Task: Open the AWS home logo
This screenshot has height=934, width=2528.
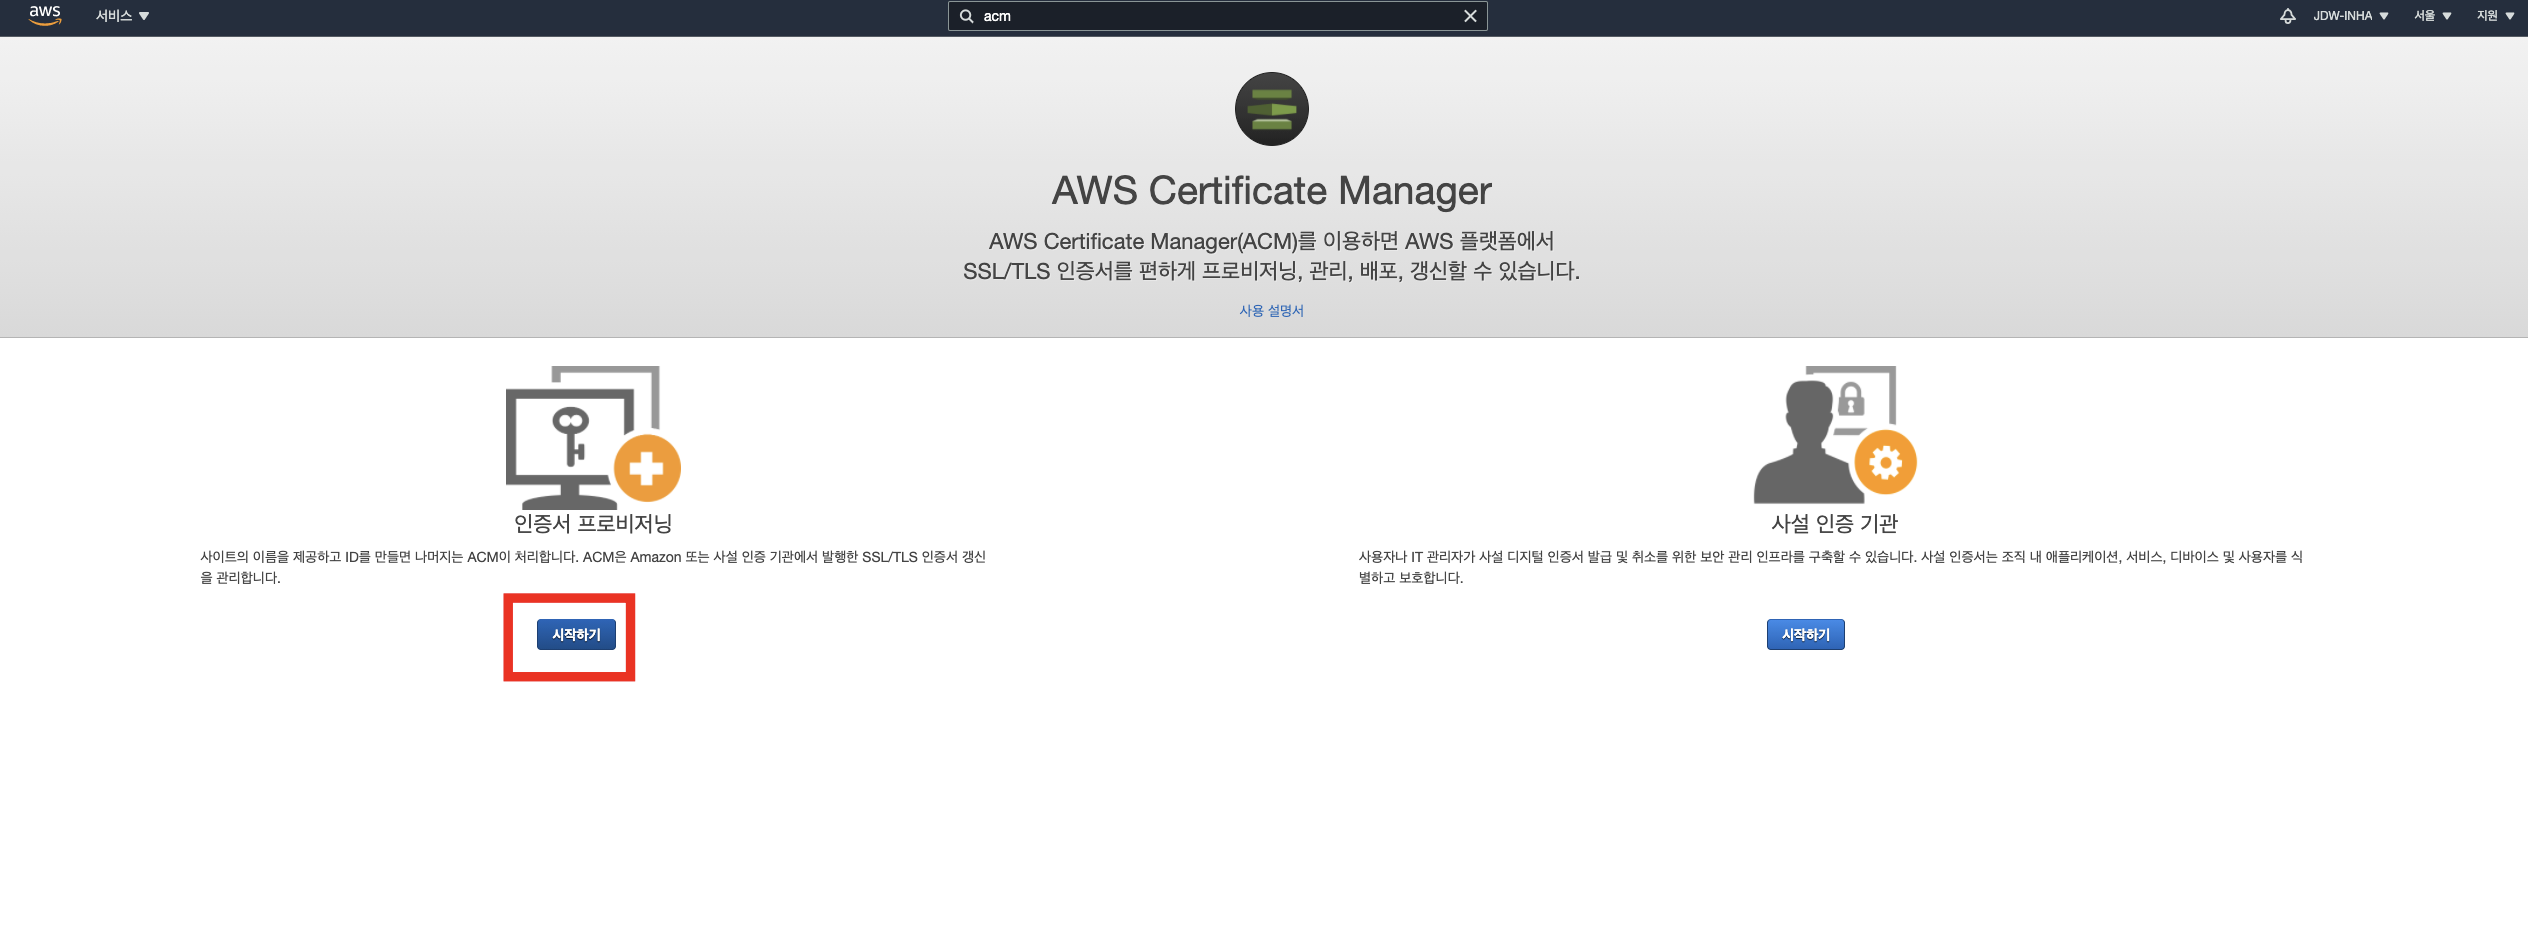Action: tap(45, 15)
